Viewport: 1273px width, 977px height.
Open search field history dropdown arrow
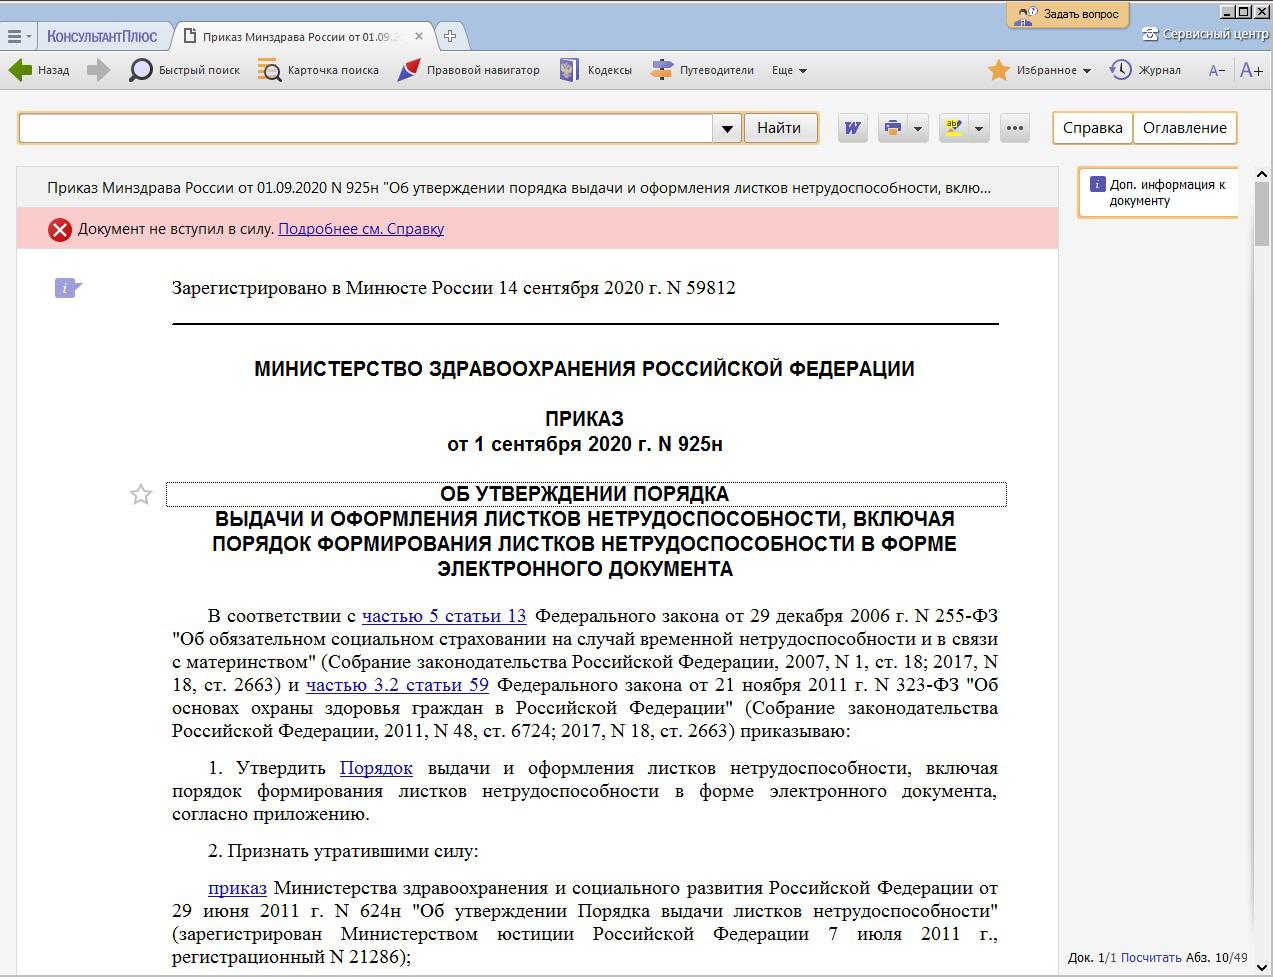tap(727, 128)
